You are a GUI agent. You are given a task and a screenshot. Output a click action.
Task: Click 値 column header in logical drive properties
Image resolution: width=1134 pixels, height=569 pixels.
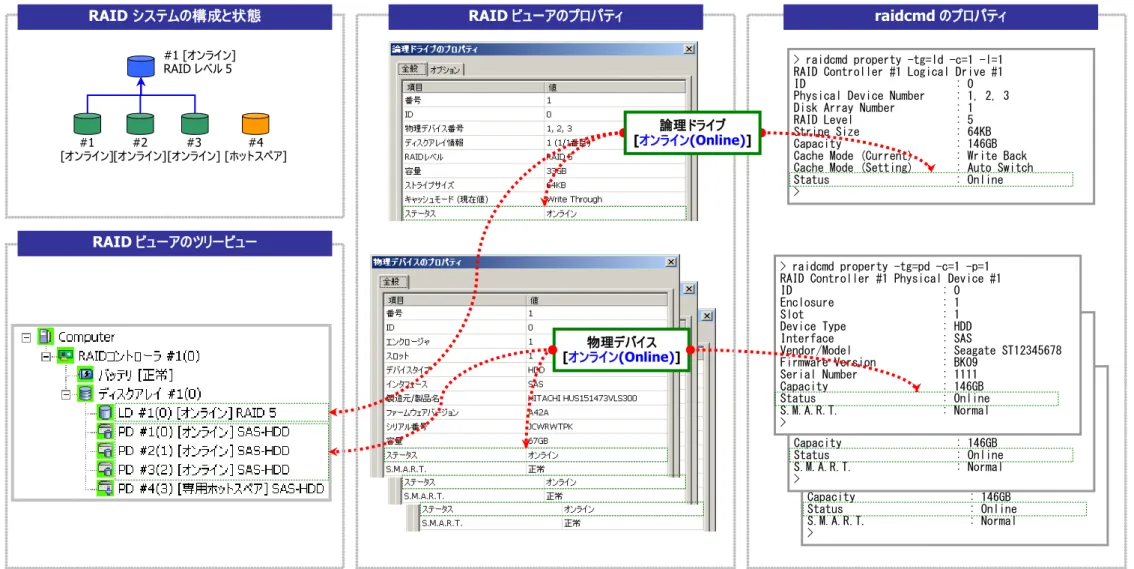click(614, 87)
